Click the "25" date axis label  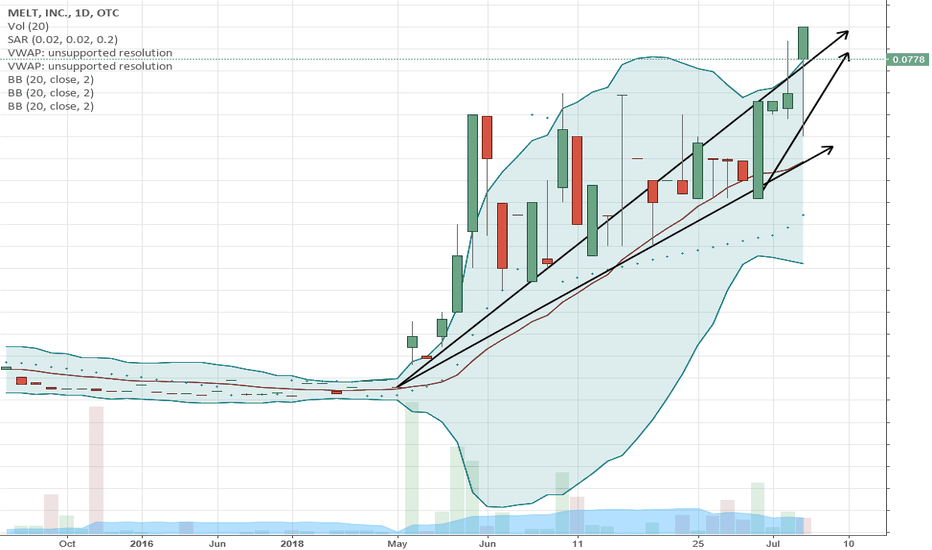pos(698,543)
